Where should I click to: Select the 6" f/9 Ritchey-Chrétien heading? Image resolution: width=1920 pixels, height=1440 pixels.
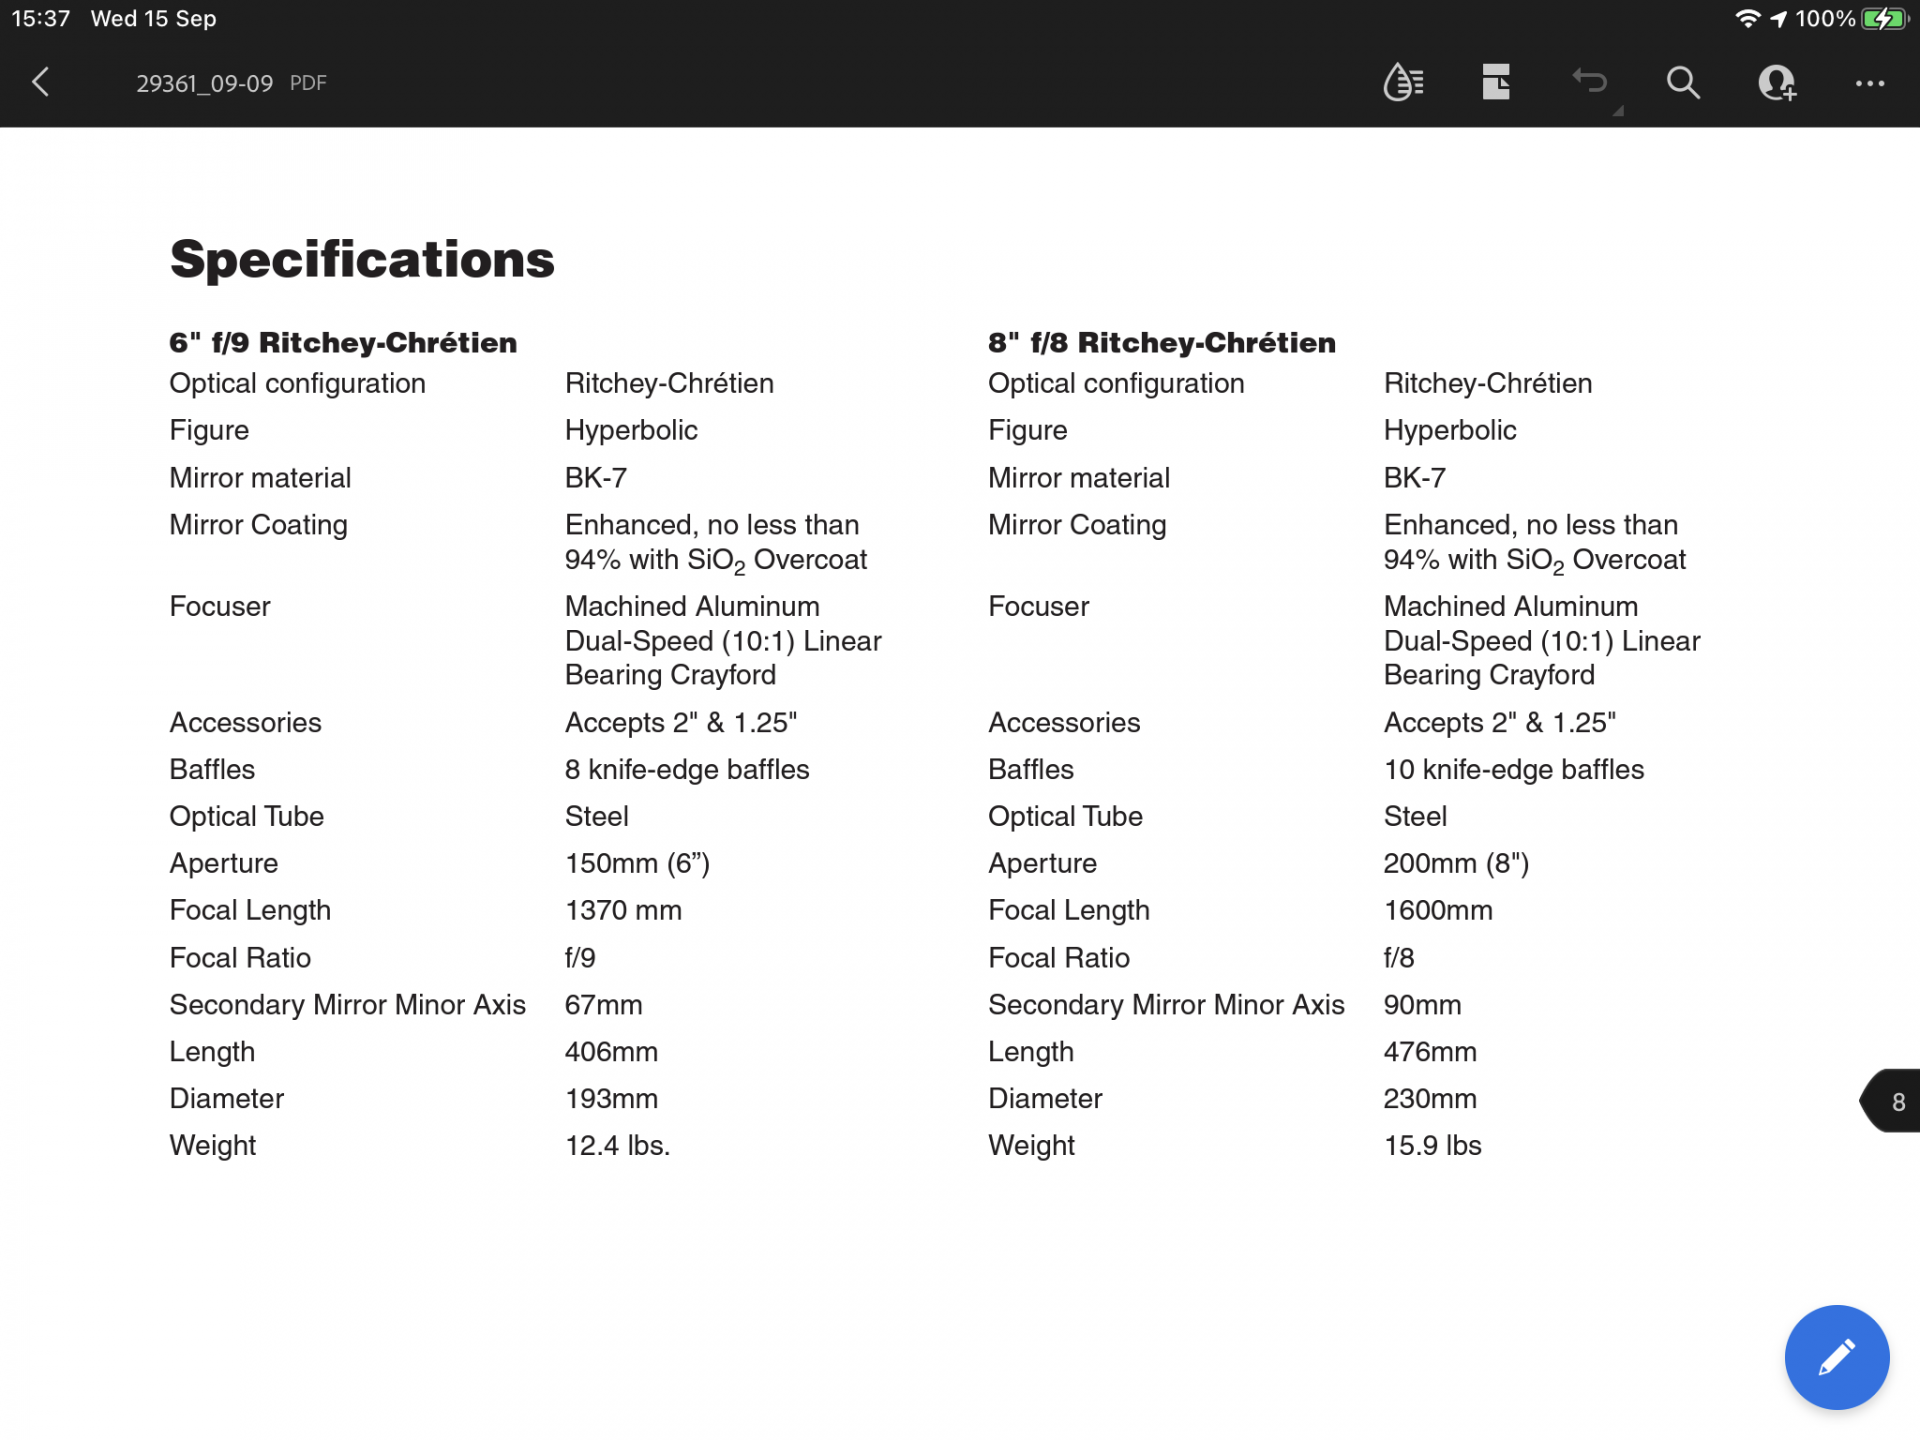click(x=343, y=343)
